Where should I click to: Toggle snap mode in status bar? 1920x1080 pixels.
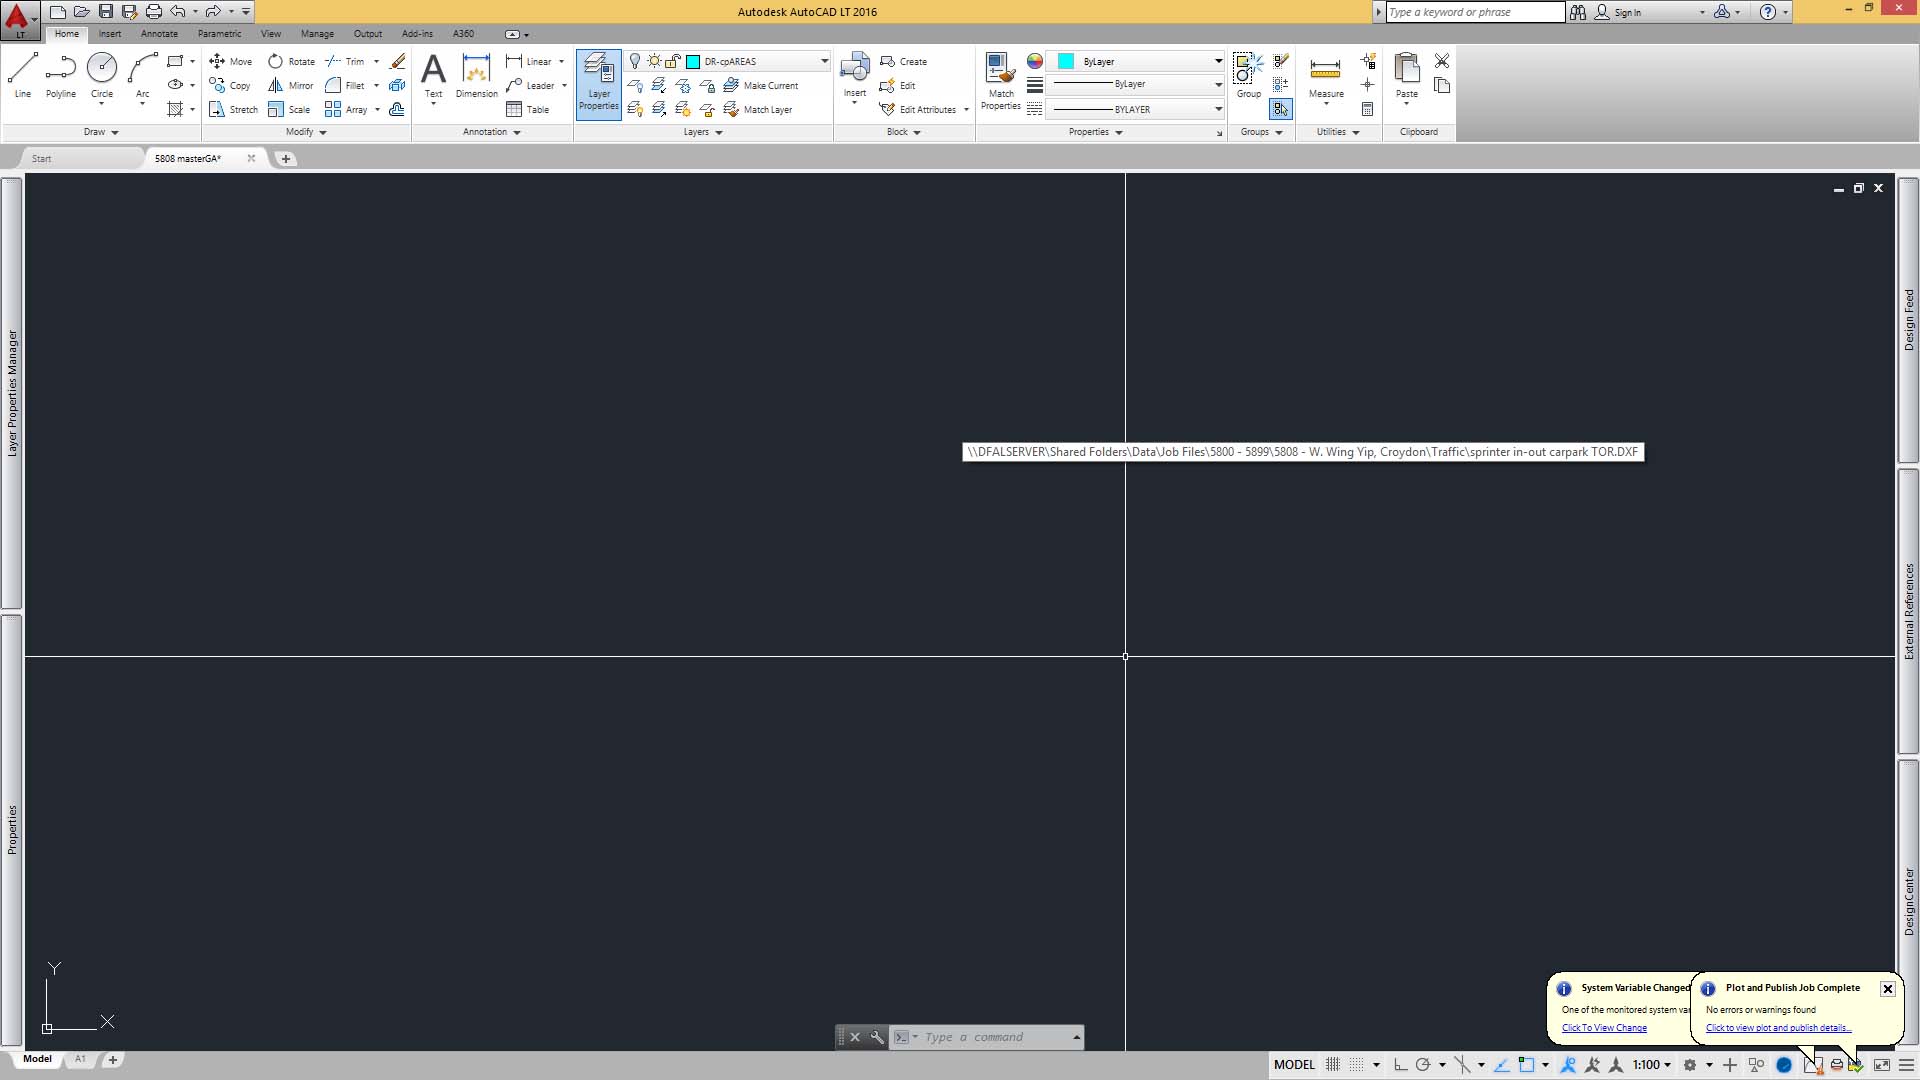click(x=1356, y=1065)
